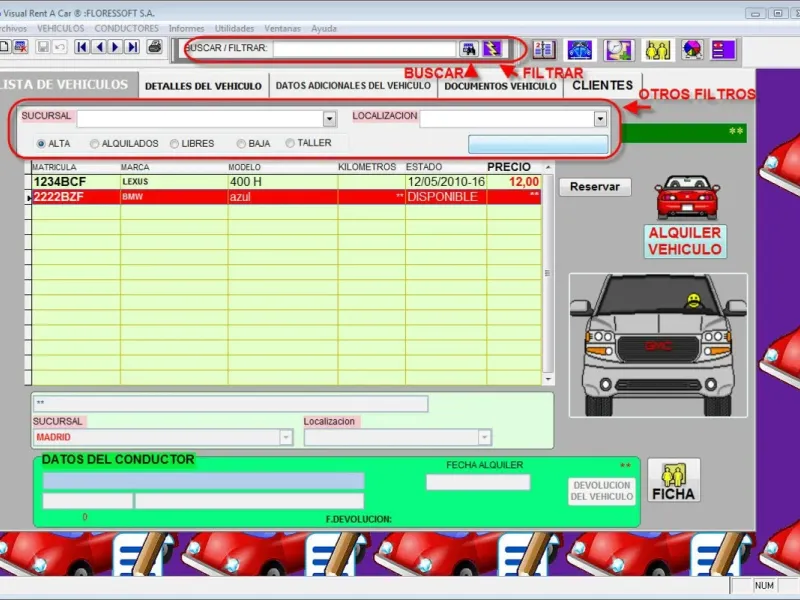Image resolution: width=800 pixels, height=600 pixels.
Task: Select row with matricula 2222BZF
Action: 286,197
